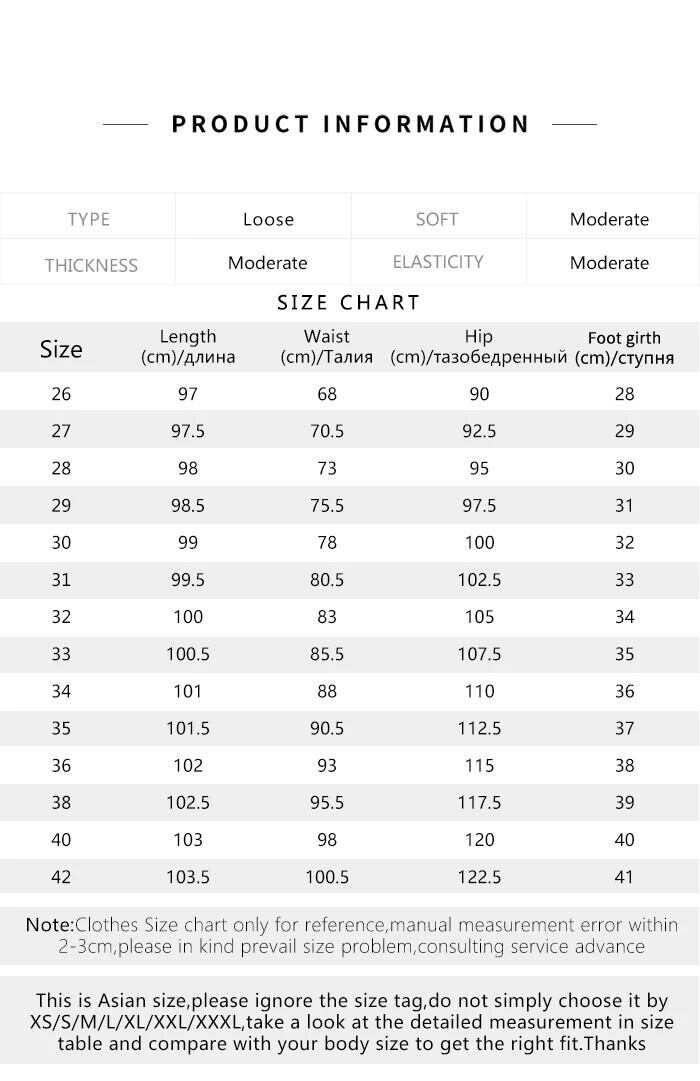The image size is (700, 1081).
Task: Select the 122.5 hip value for size 42
Action: (x=479, y=877)
